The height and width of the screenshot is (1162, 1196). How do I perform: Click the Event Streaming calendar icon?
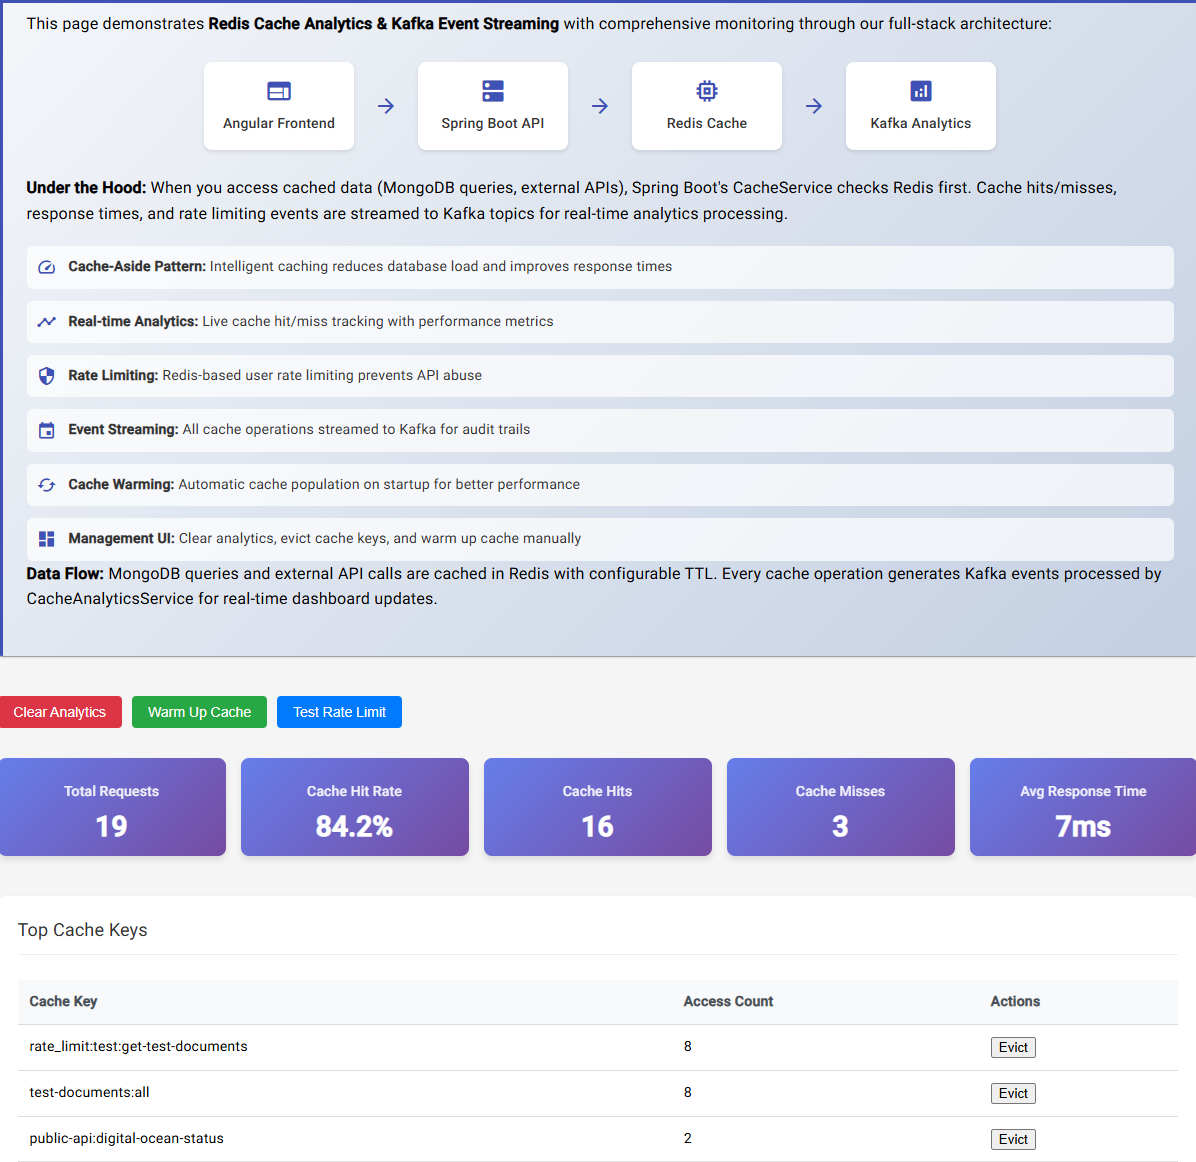(x=46, y=429)
